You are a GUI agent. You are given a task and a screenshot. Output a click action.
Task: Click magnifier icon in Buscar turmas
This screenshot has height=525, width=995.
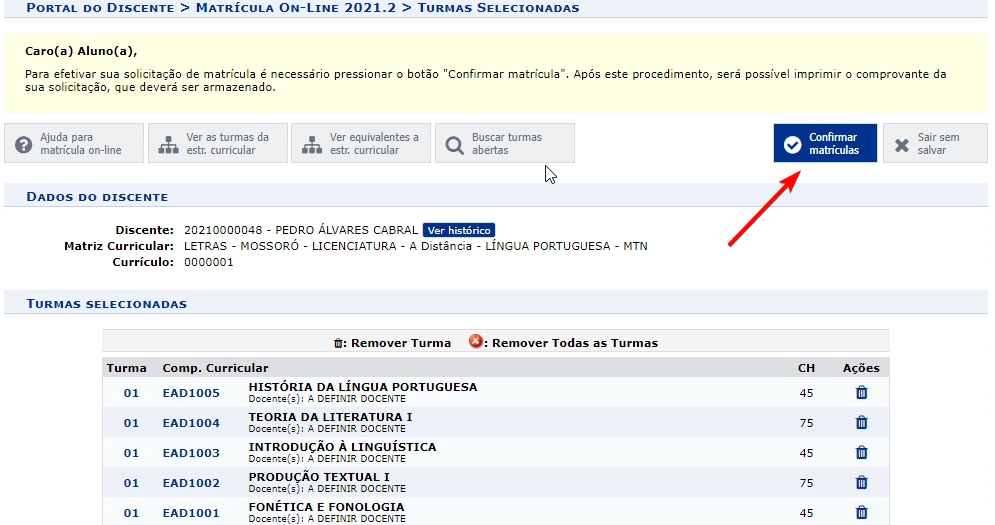[x=454, y=145]
